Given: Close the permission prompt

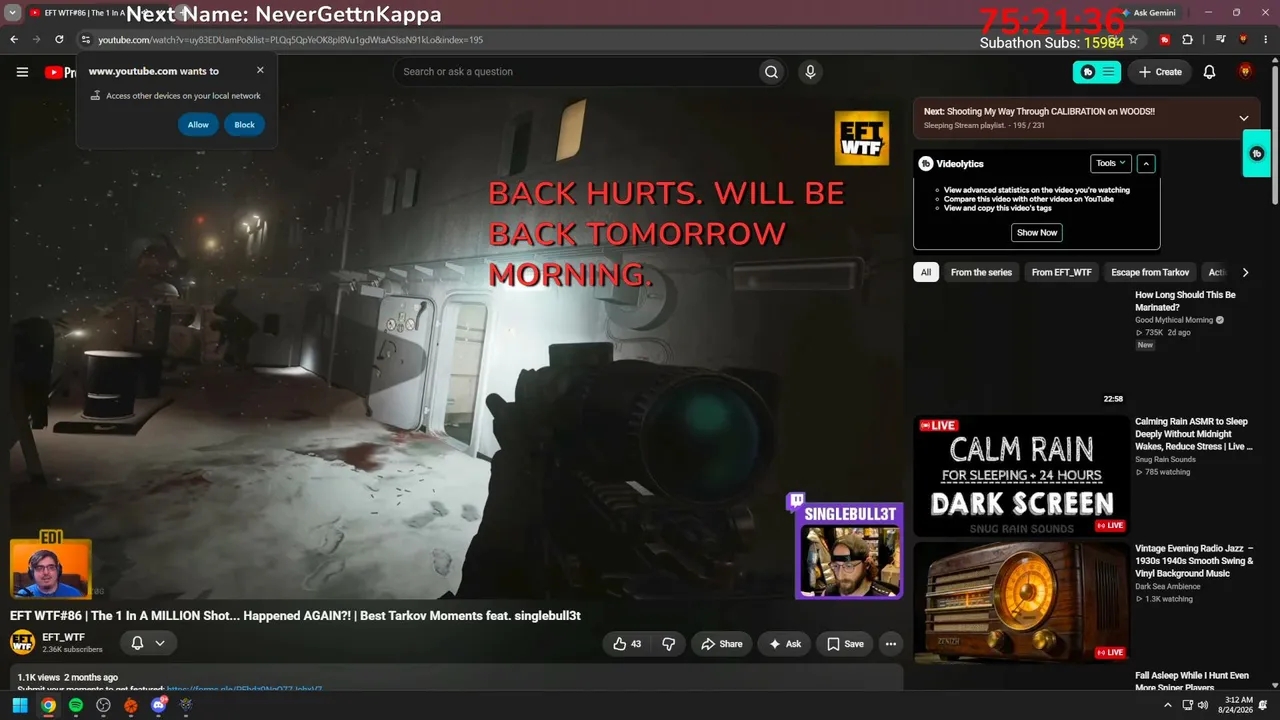Looking at the screenshot, I should [x=260, y=71].
